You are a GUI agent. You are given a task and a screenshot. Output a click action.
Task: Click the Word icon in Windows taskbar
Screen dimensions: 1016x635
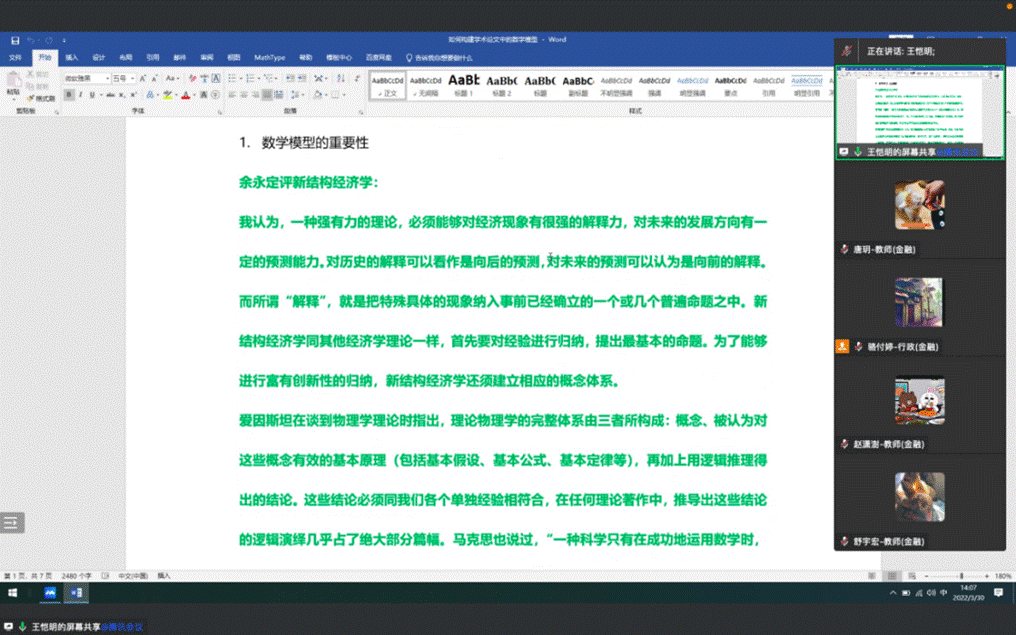tap(76, 593)
